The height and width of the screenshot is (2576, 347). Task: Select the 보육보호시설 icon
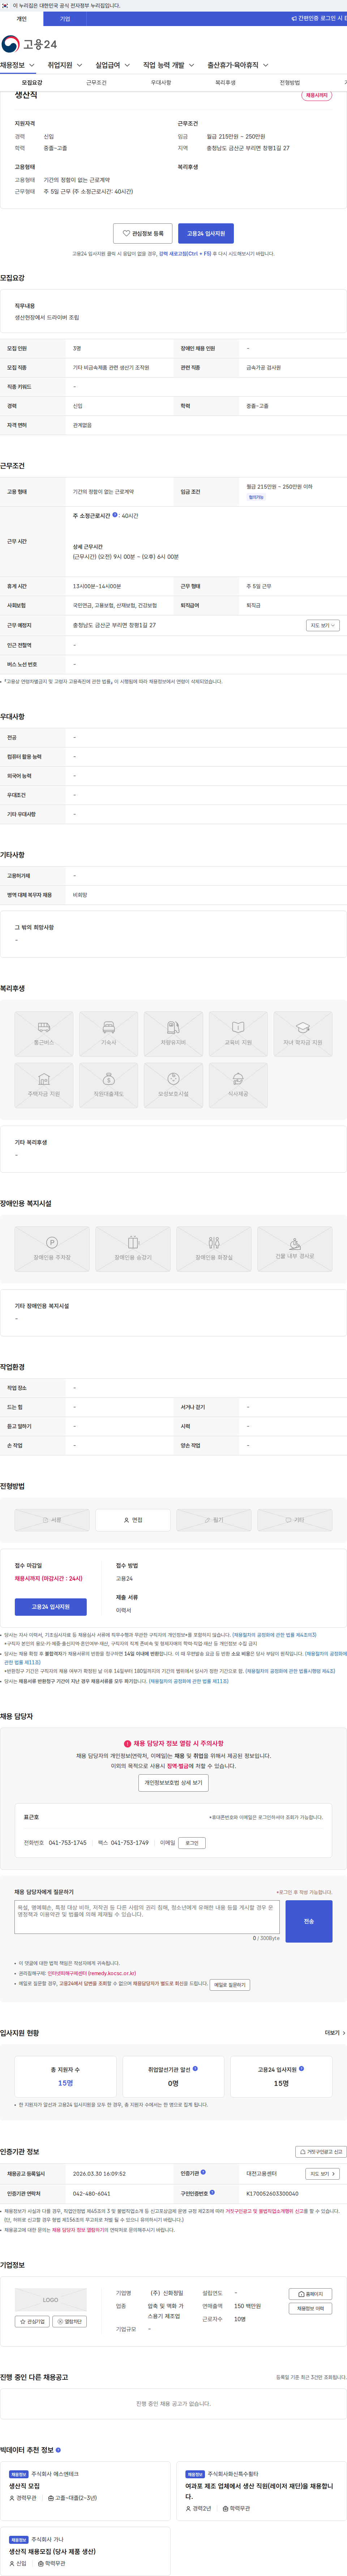coord(173,1085)
